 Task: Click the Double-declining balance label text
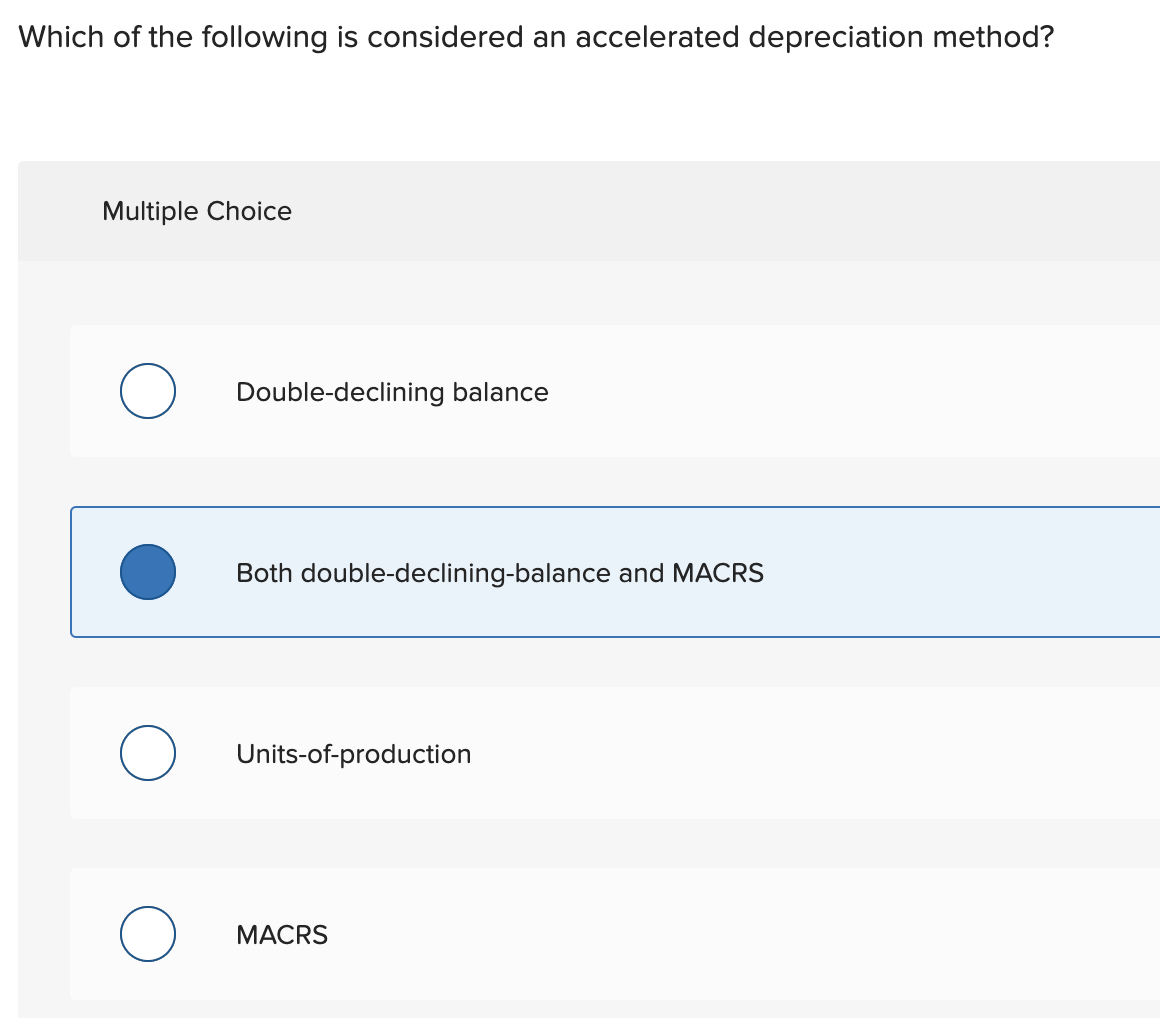(x=391, y=392)
